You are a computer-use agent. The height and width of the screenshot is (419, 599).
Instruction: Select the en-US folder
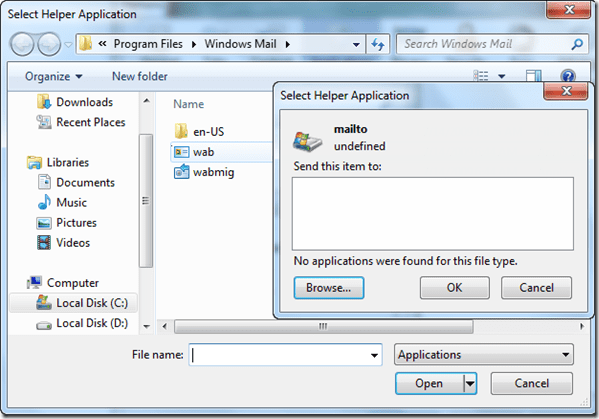209,132
